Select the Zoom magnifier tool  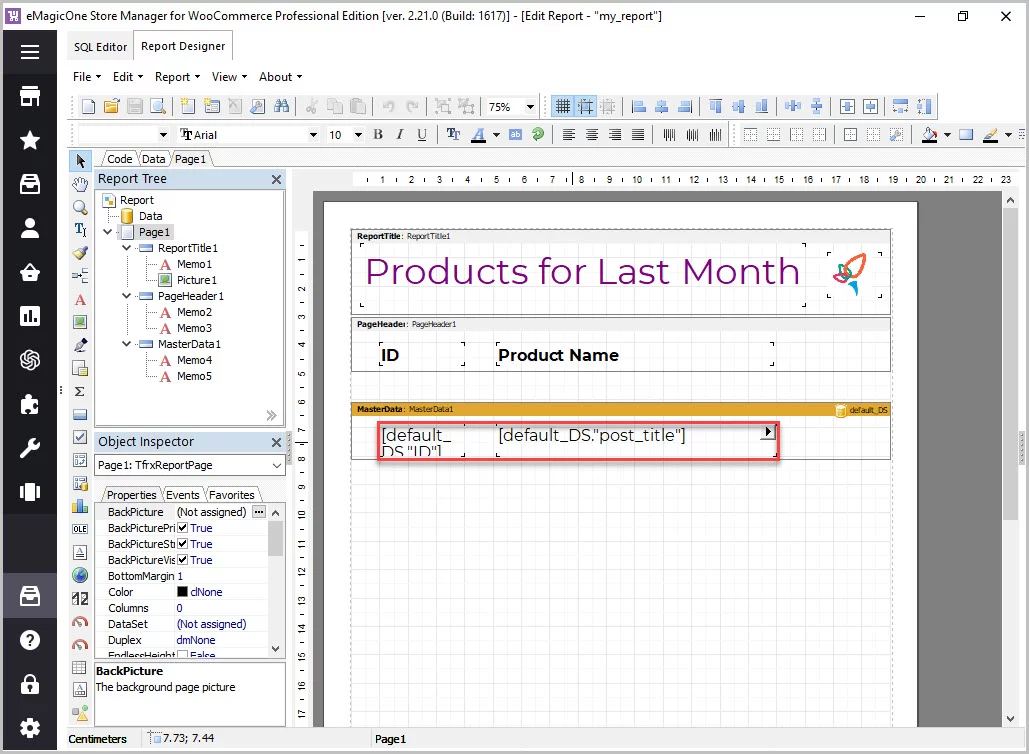80,207
